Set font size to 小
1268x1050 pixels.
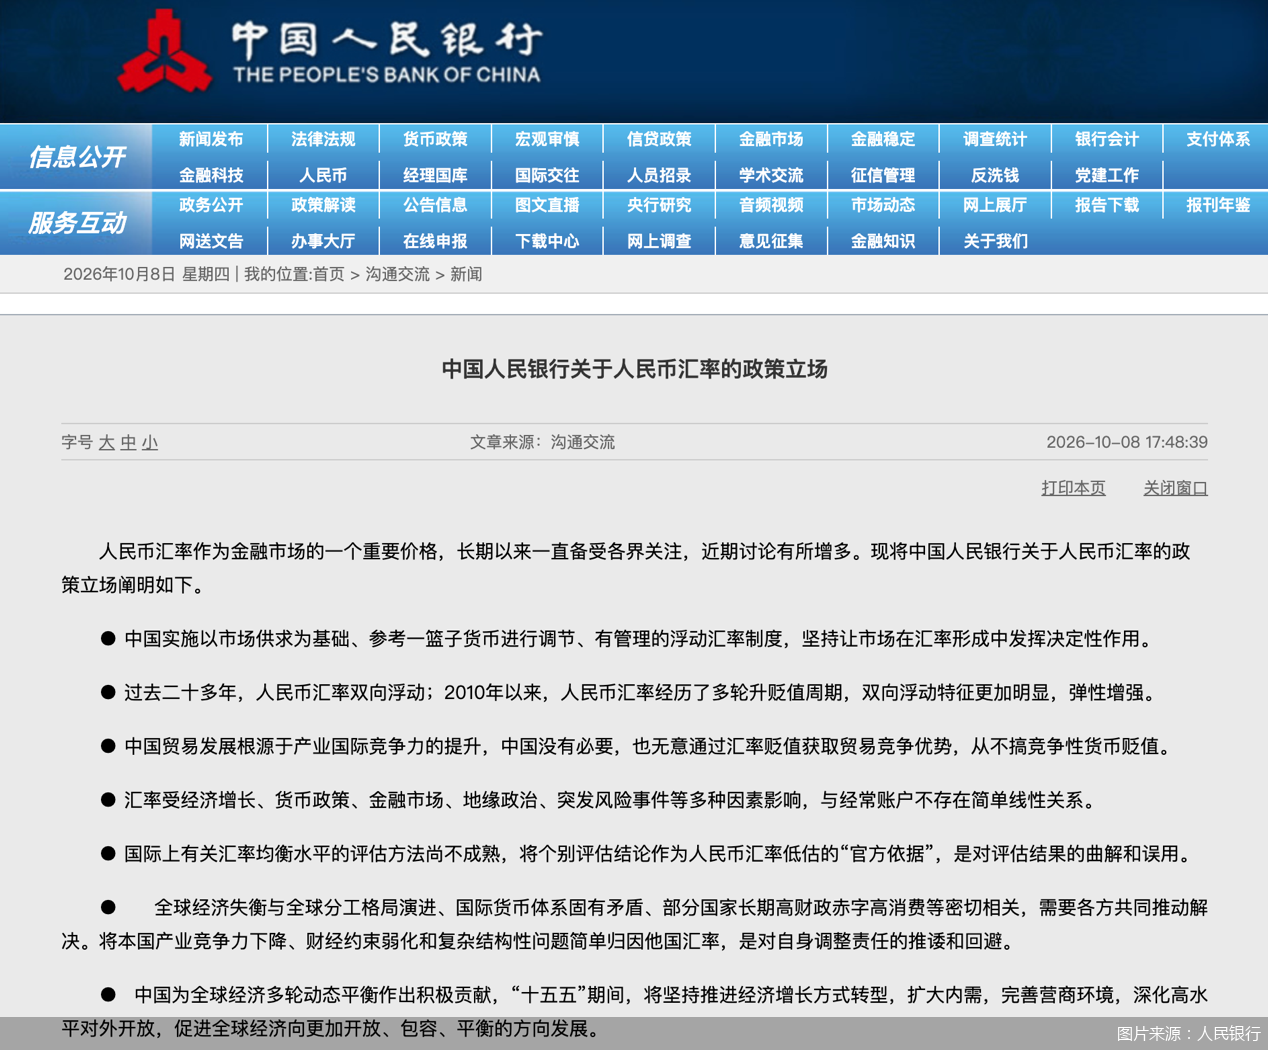pos(150,442)
